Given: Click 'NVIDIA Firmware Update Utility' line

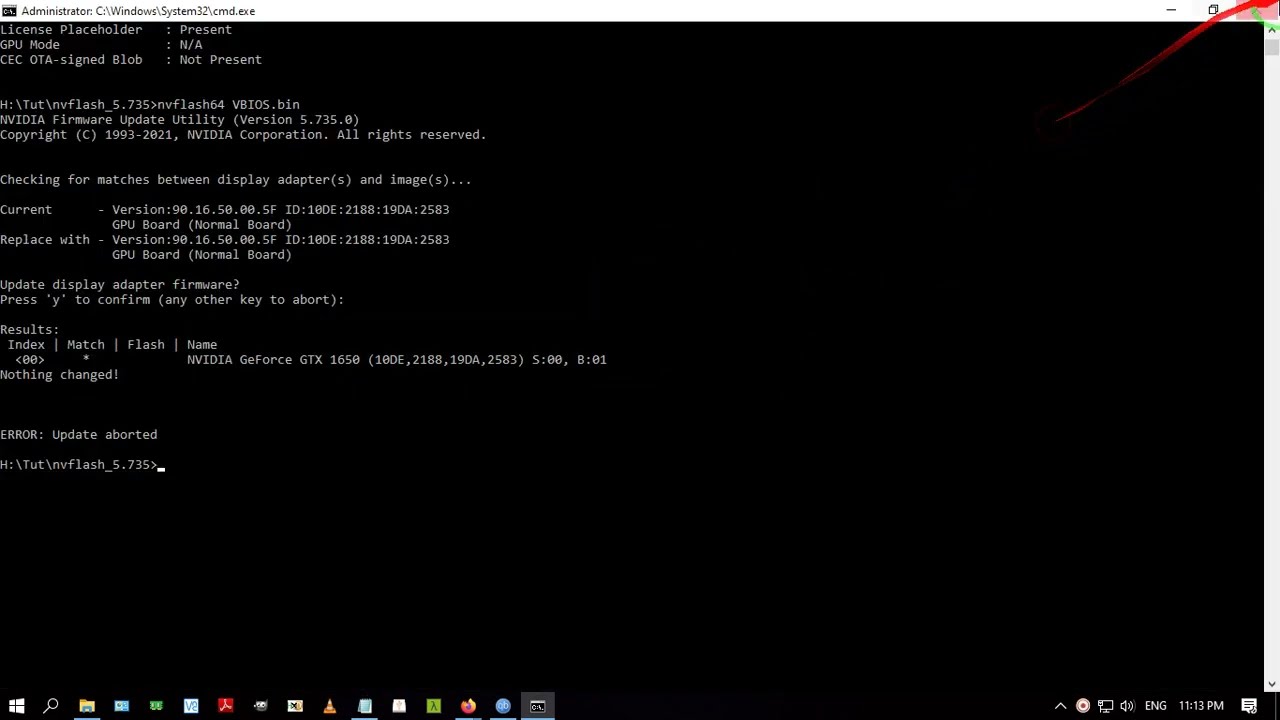Looking at the screenshot, I should (180, 119).
